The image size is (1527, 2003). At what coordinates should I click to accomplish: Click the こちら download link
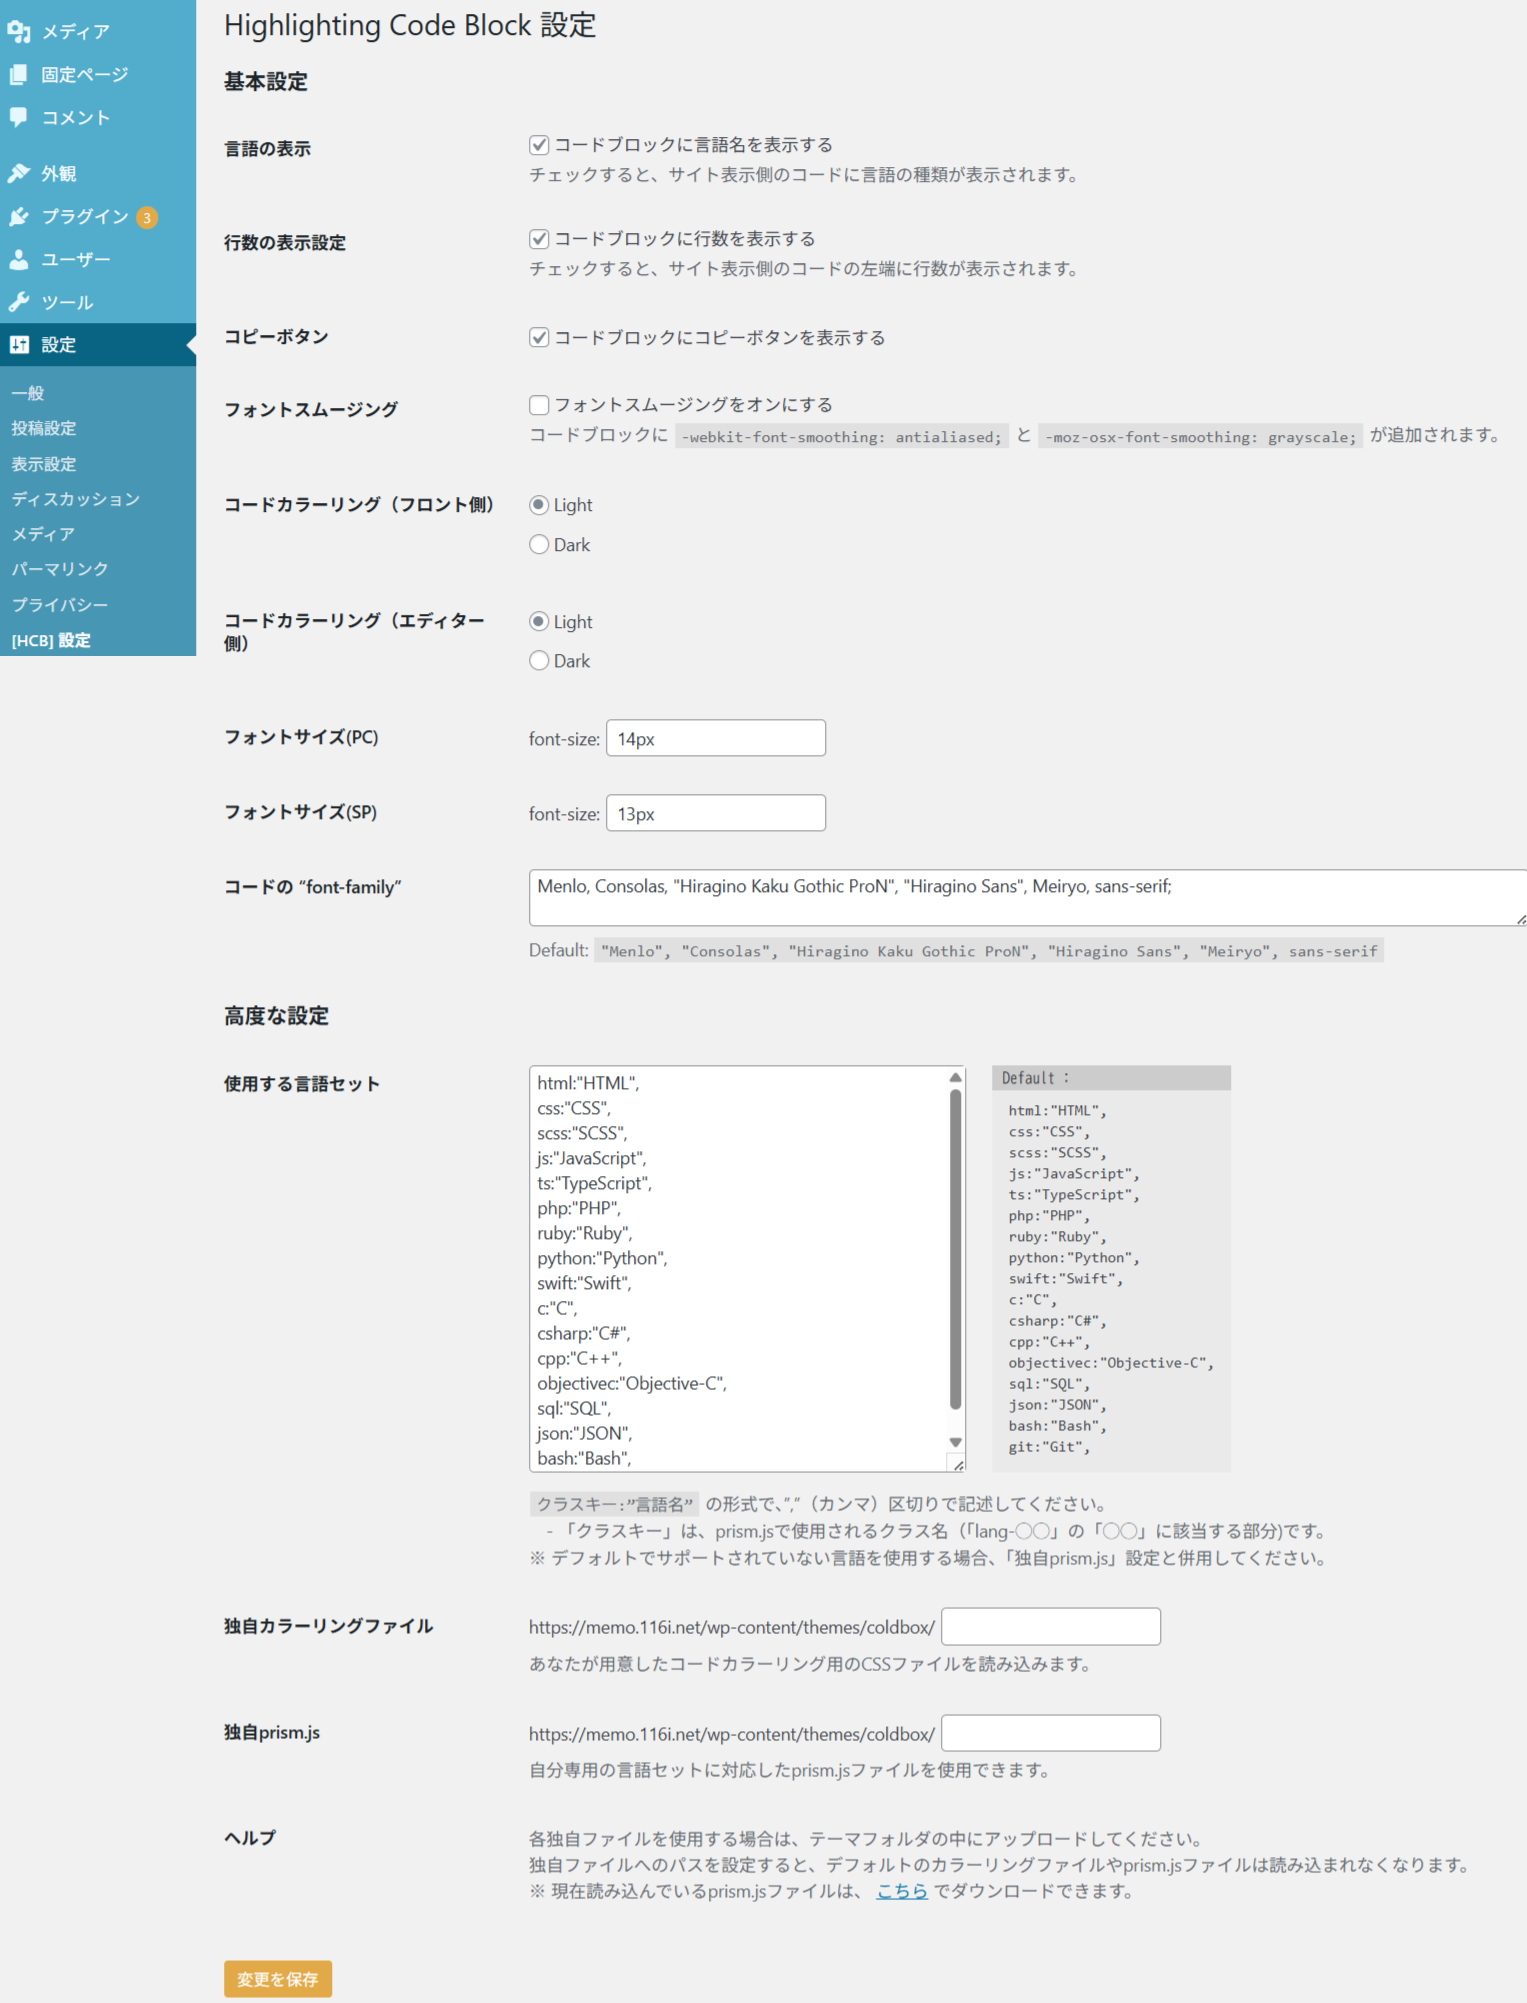pos(902,1891)
